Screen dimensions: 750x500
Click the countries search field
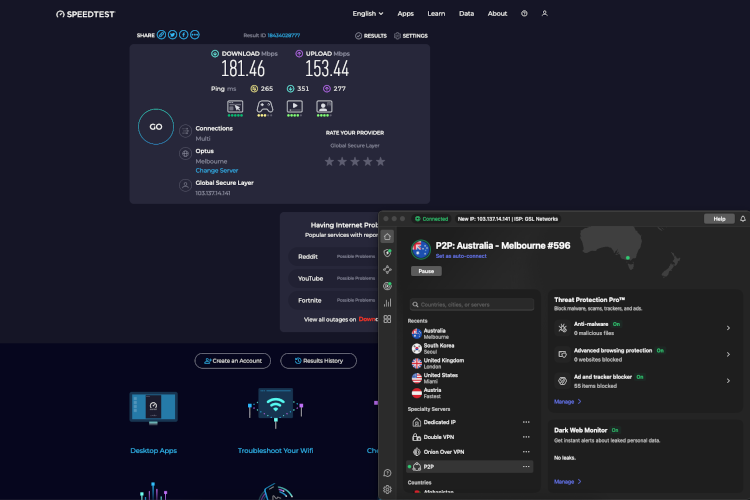[472, 304]
